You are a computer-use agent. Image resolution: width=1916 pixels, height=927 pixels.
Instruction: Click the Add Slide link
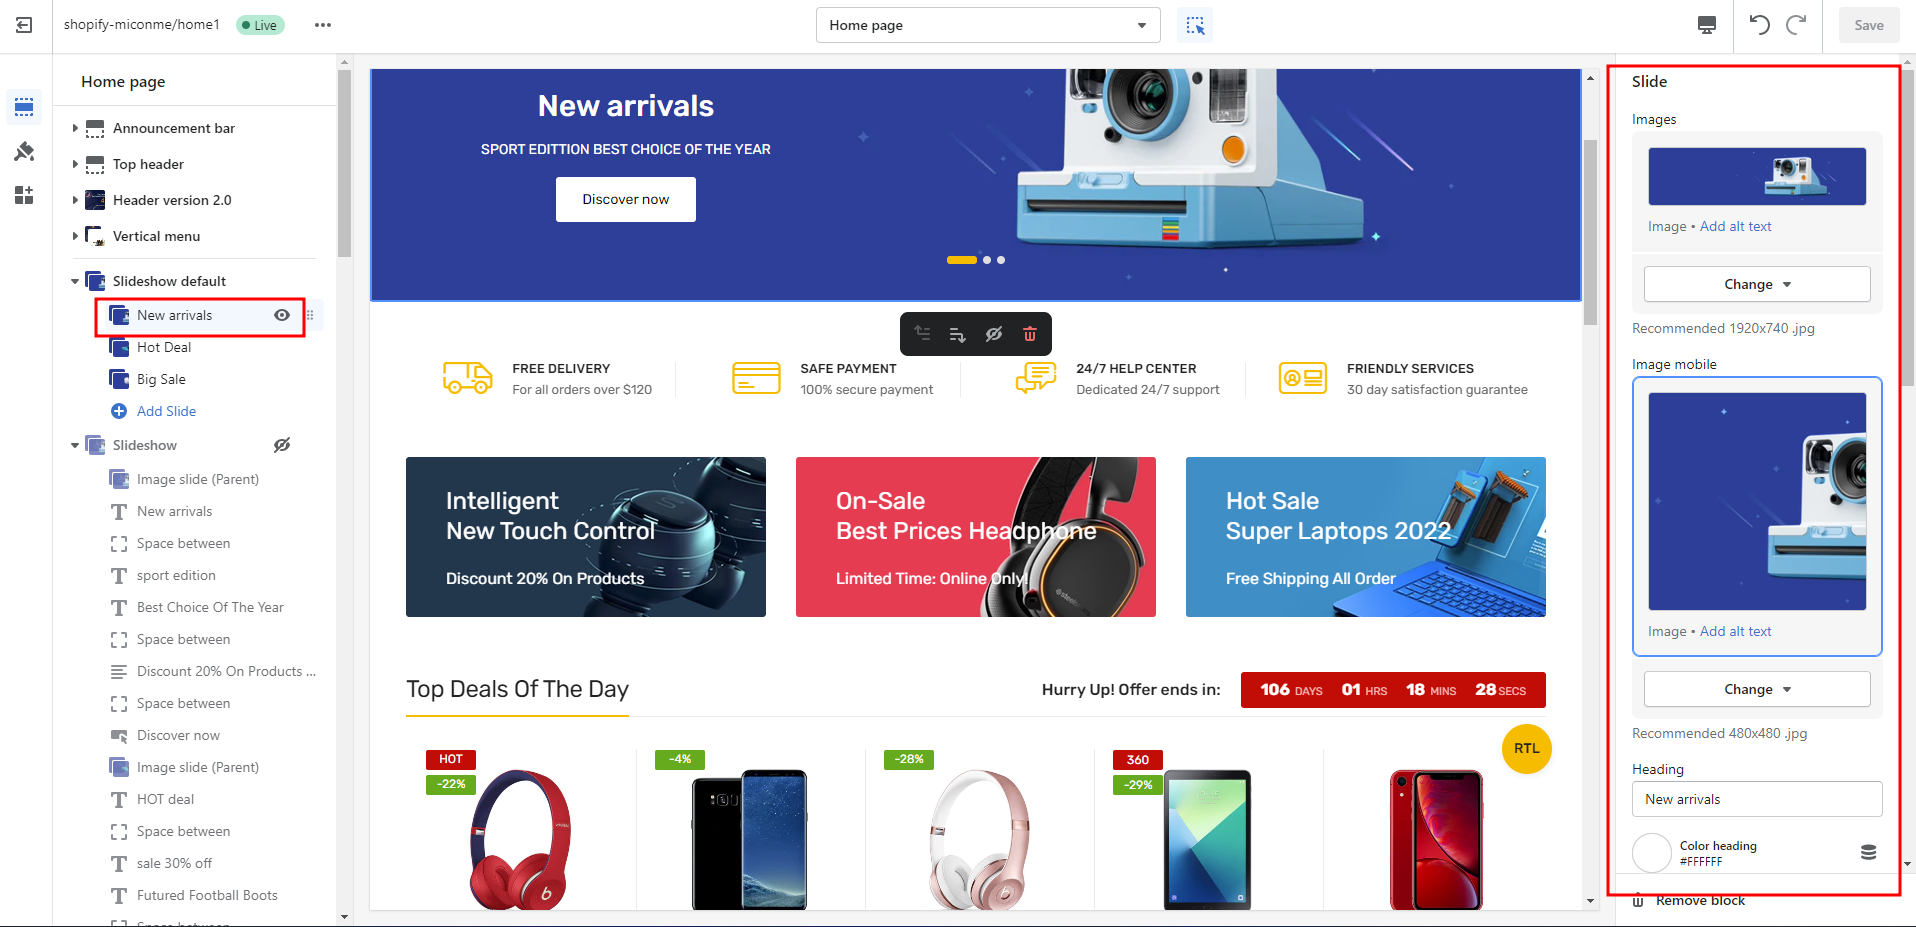(166, 411)
